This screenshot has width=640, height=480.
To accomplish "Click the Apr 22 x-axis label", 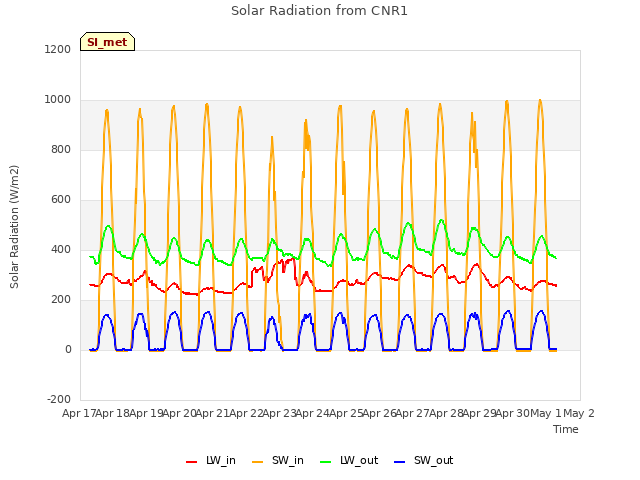I will click(246, 413).
